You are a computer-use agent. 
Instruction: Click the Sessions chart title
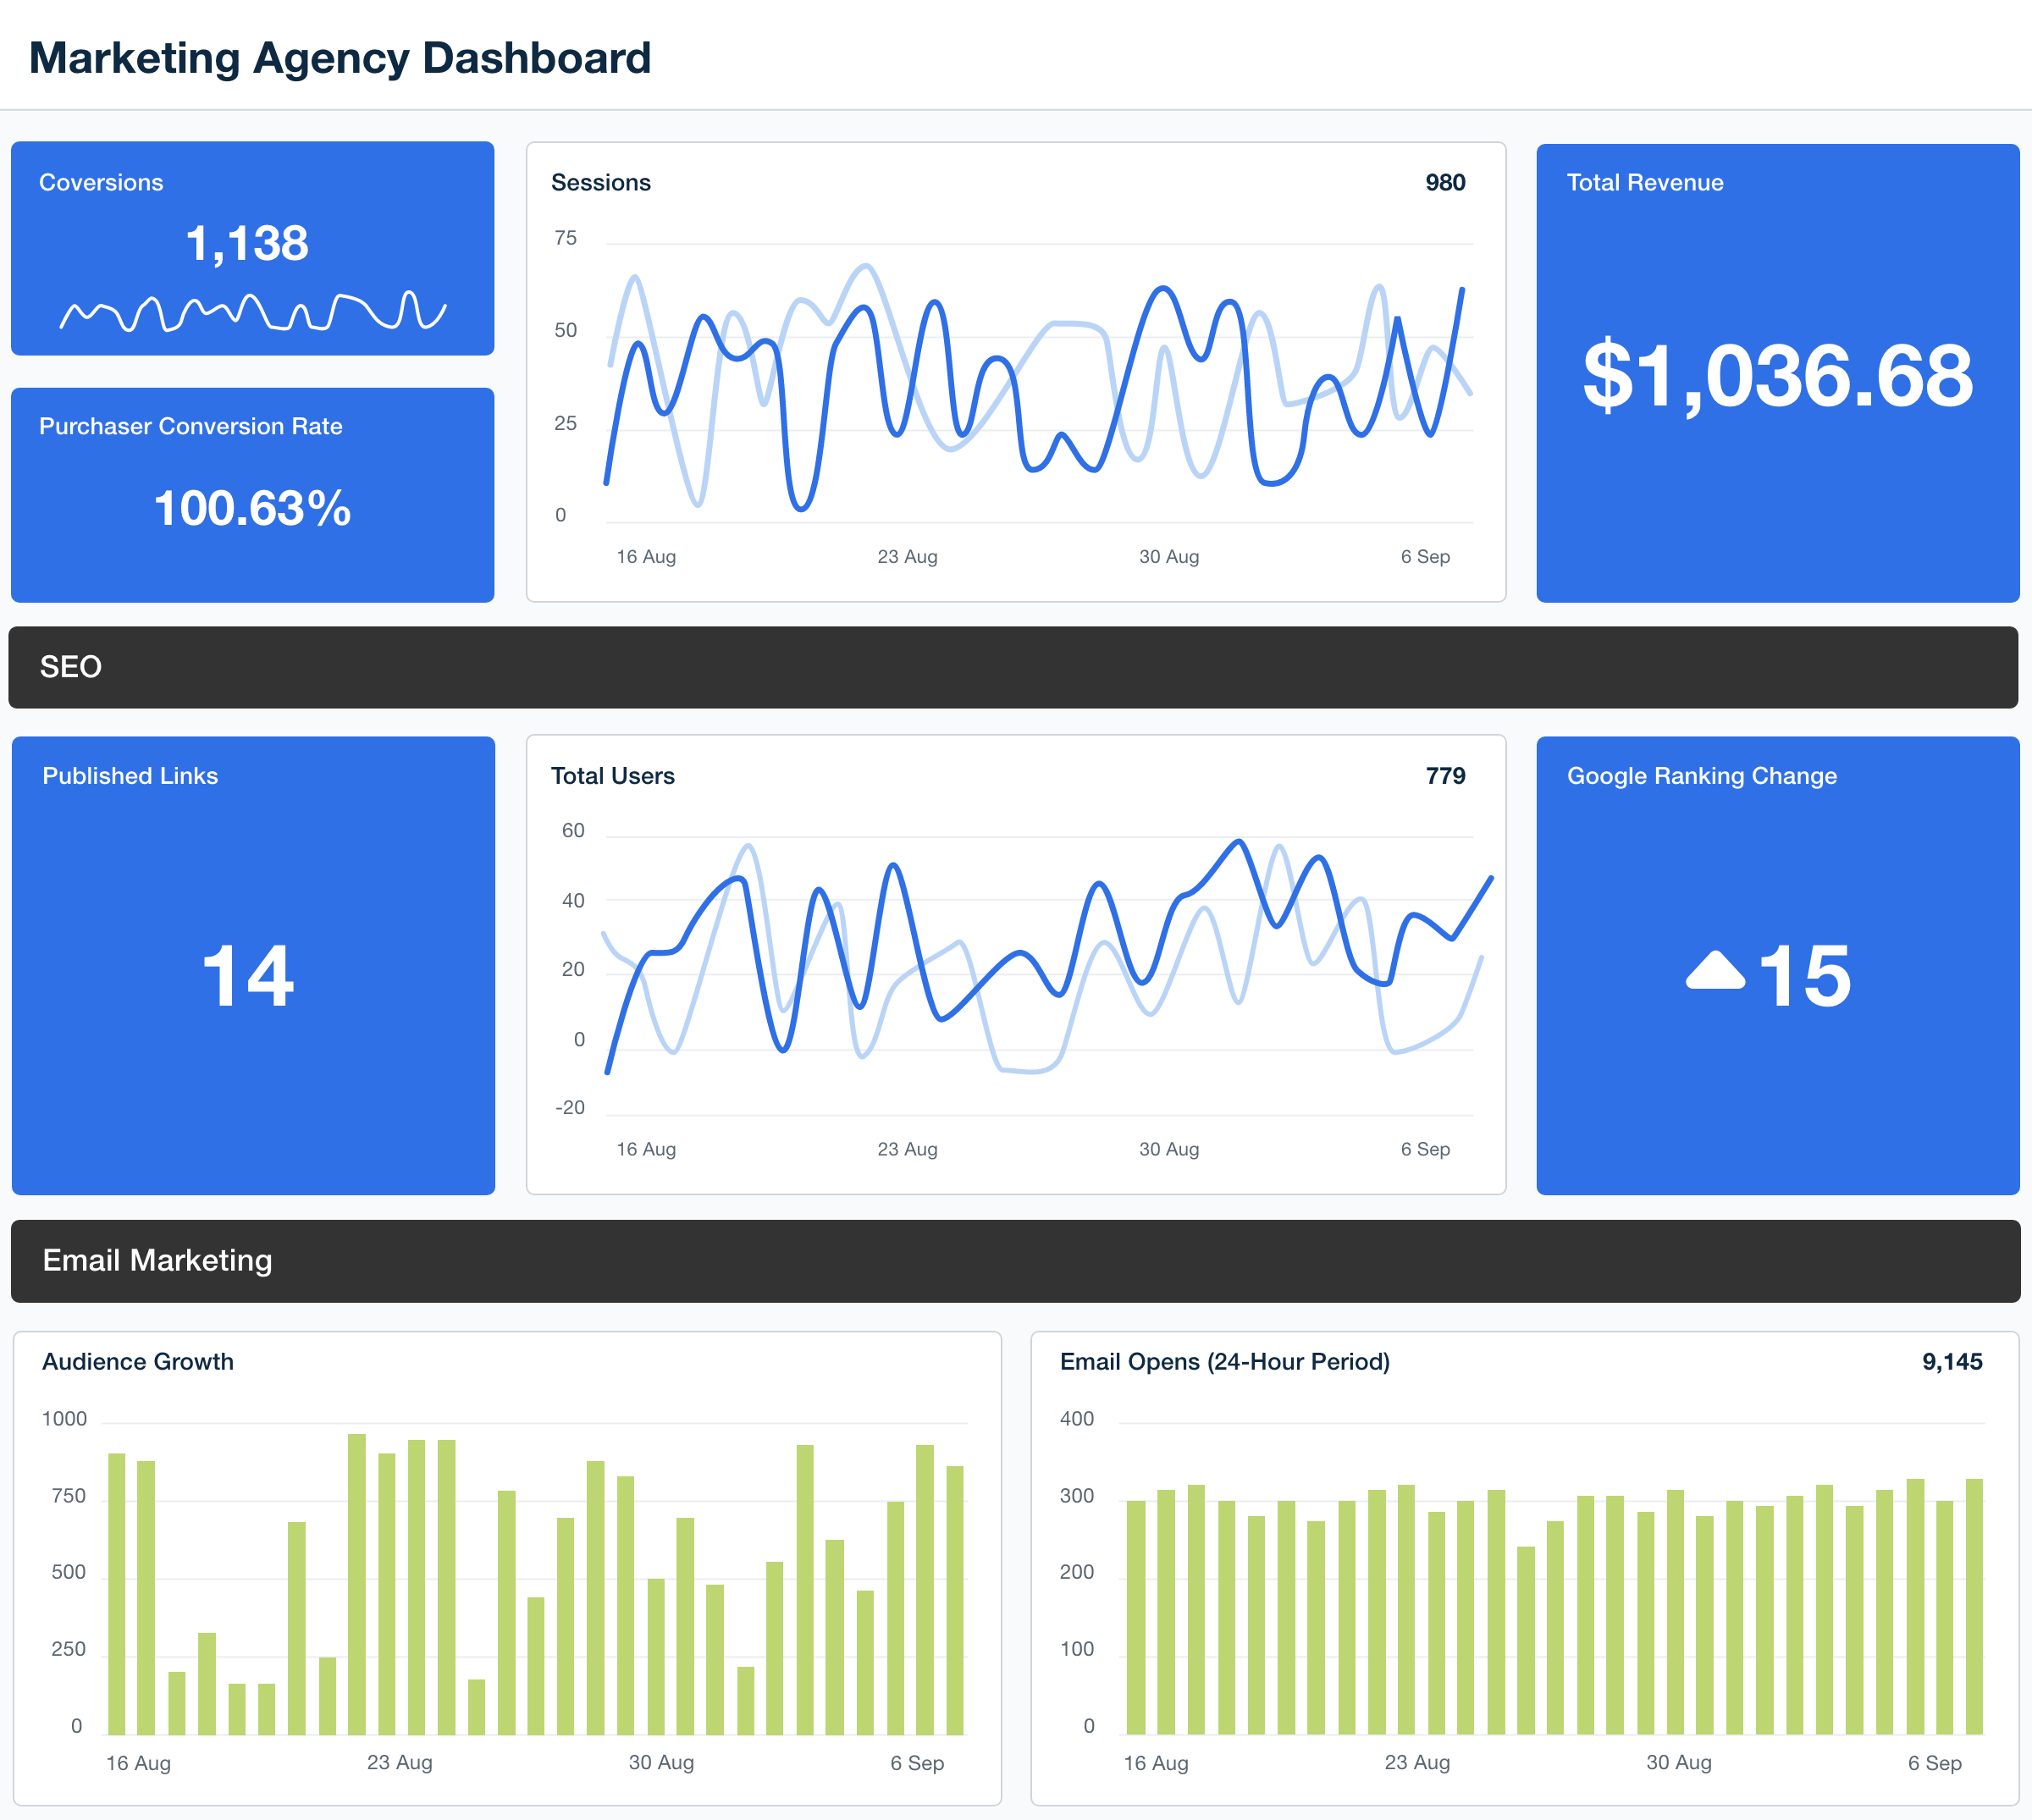click(x=600, y=182)
